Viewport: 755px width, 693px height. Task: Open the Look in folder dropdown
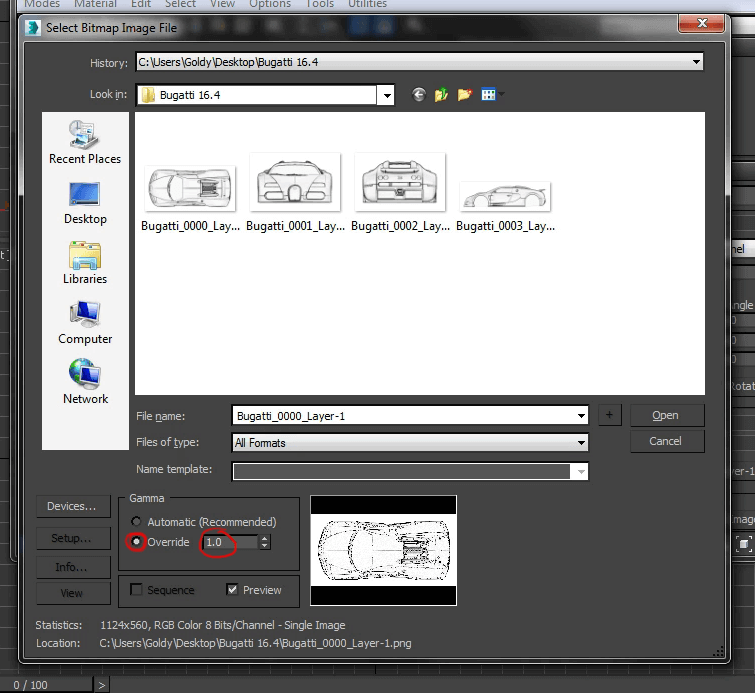[x=385, y=95]
